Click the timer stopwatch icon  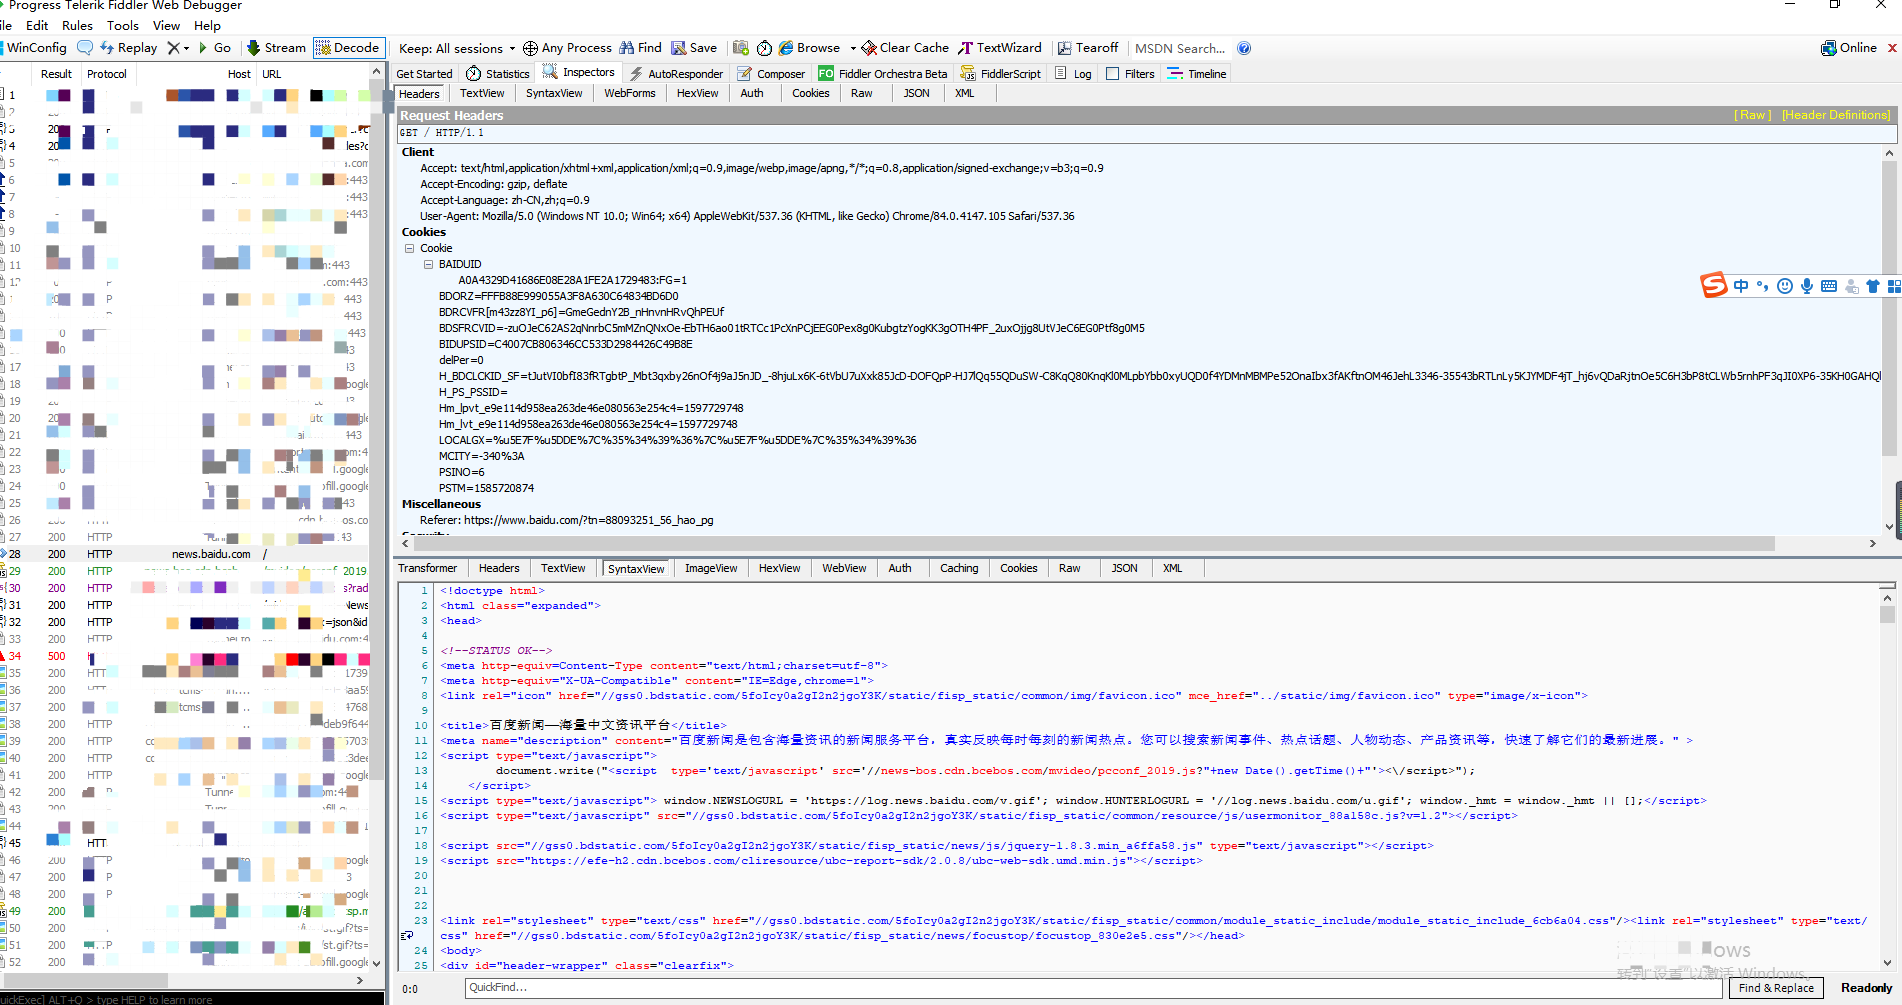click(765, 48)
